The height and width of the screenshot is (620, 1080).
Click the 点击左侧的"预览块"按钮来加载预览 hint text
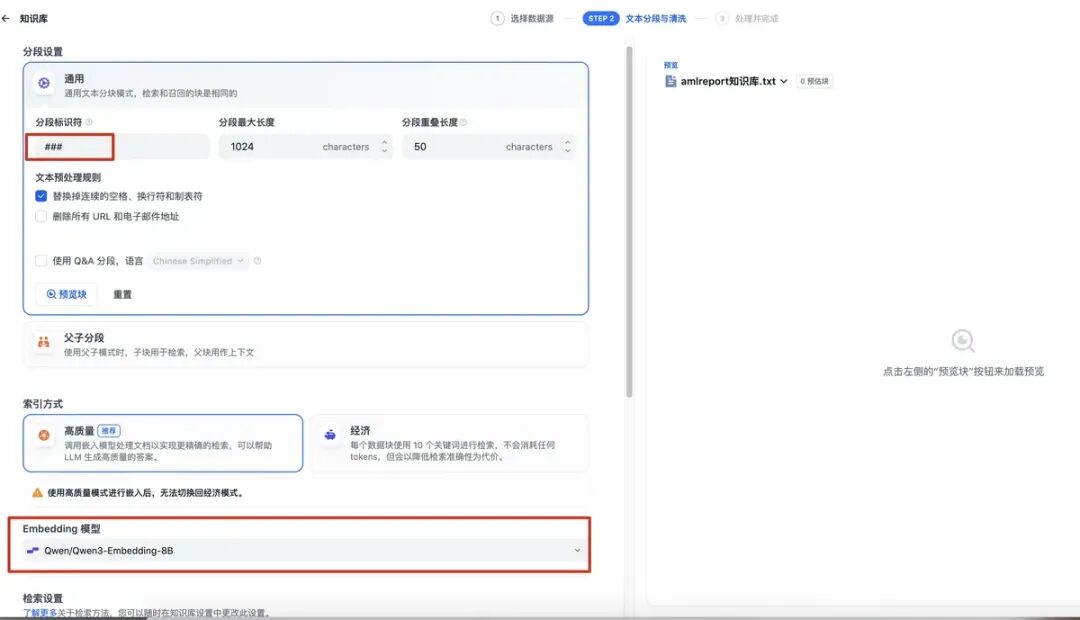coord(963,371)
